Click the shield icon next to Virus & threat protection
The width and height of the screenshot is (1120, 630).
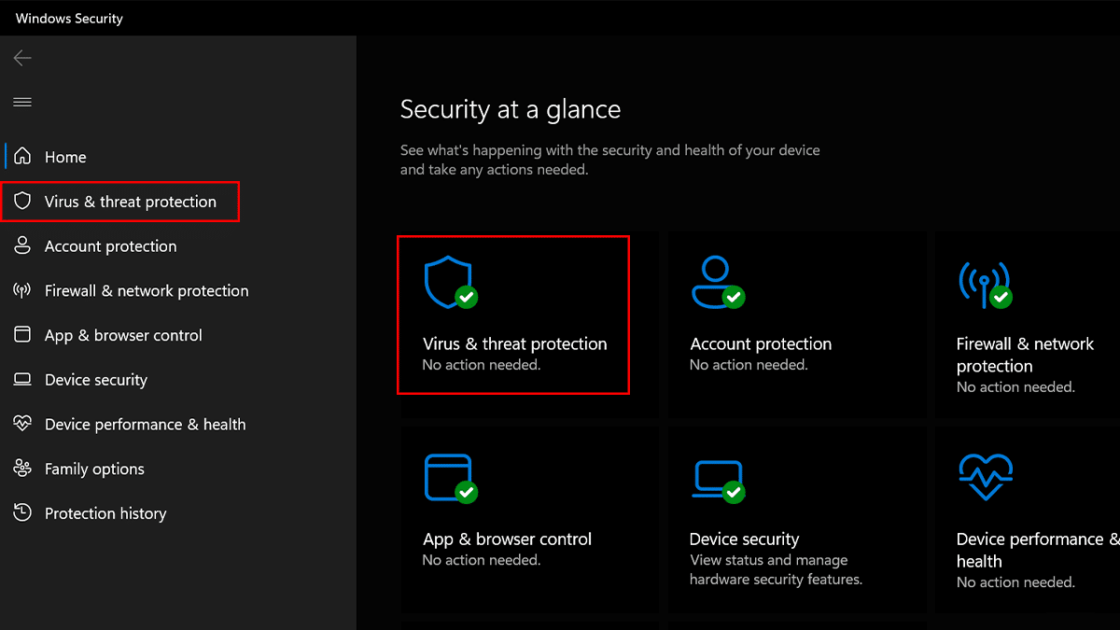pos(22,200)
